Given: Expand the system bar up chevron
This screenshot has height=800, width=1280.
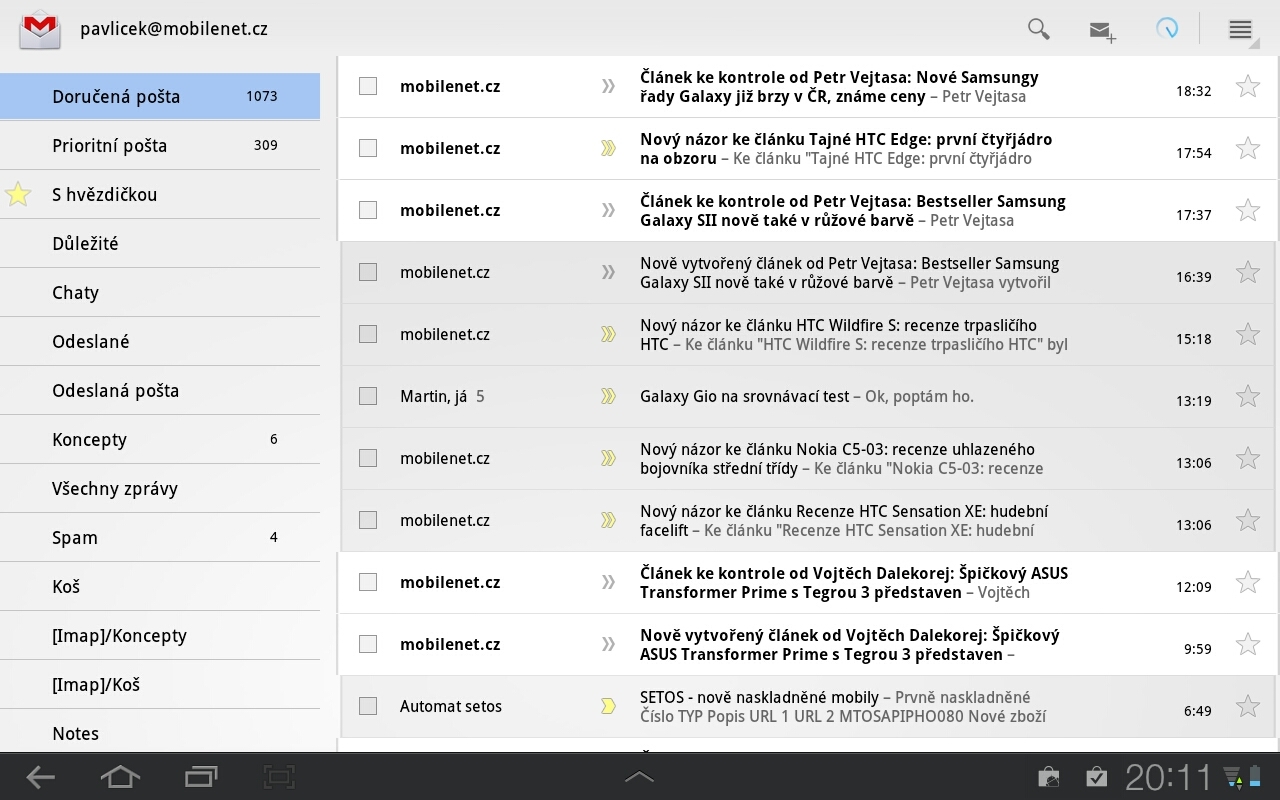Looking at the screenshot, I should coord(639,777).
